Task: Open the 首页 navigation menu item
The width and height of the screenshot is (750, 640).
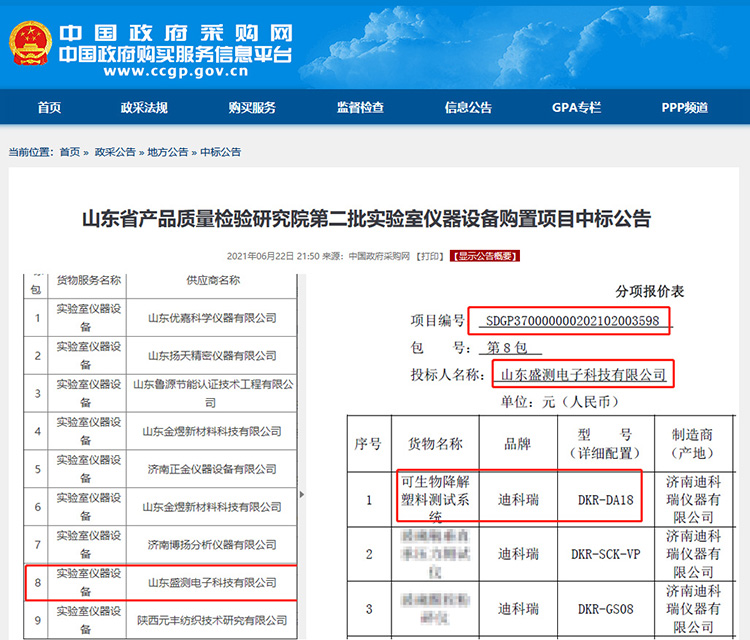Action: click(x=49, y=108)
